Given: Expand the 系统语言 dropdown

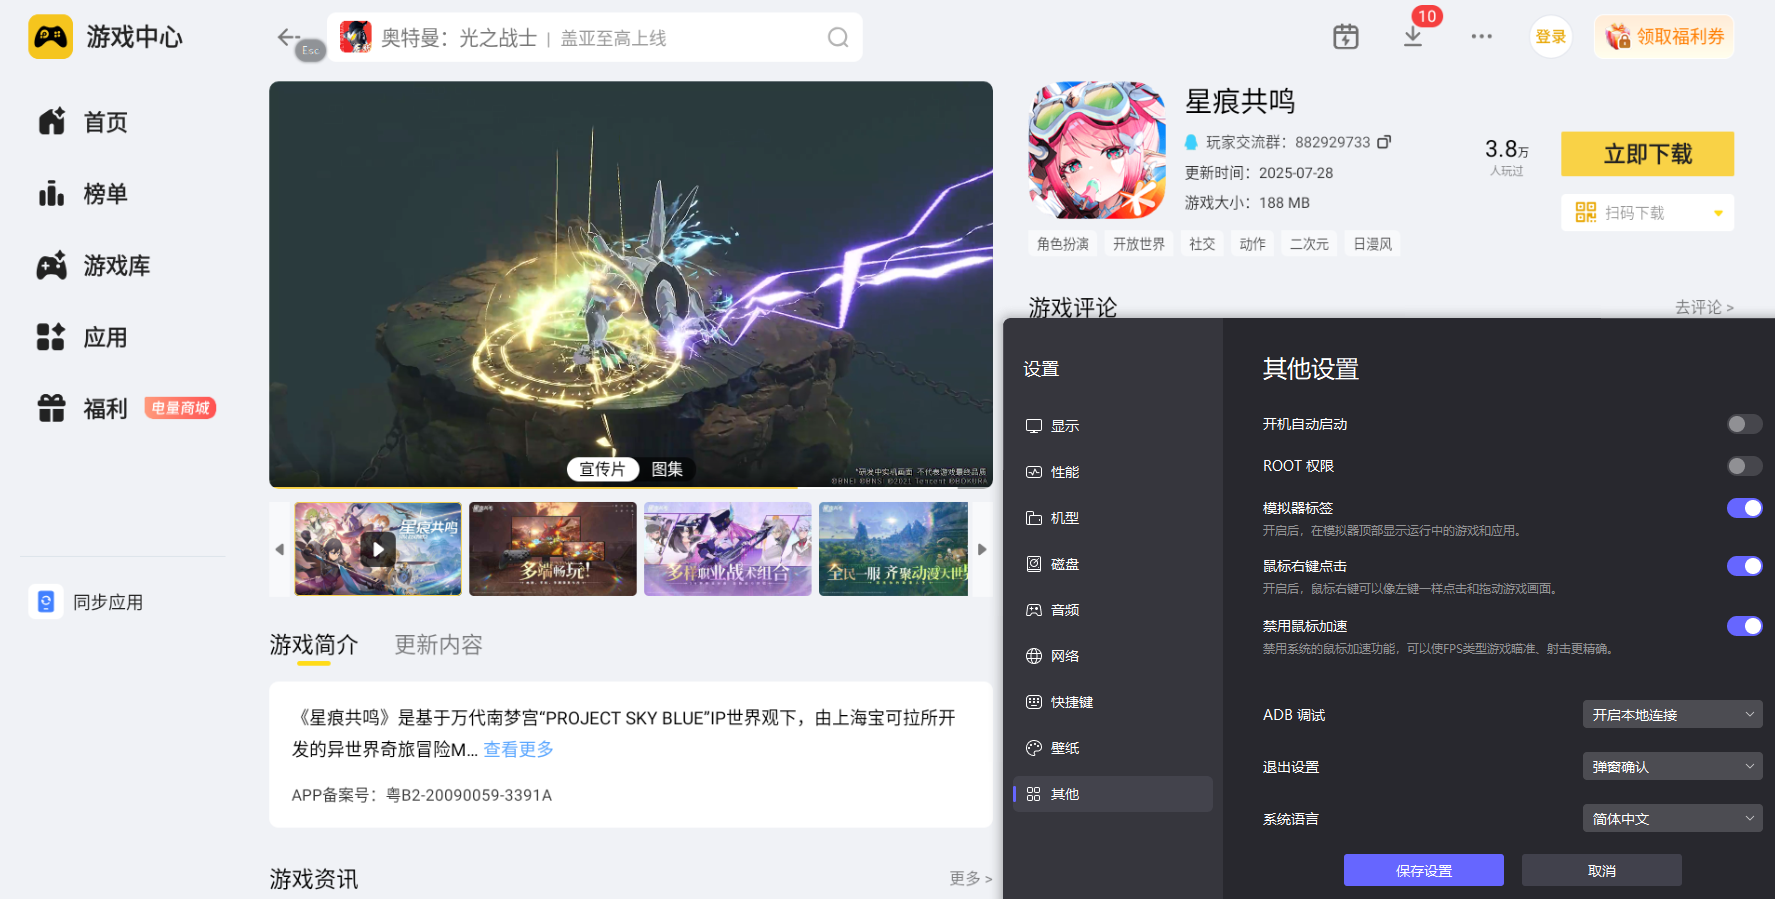Looking at the screenshot, I should coord(1672,818).
